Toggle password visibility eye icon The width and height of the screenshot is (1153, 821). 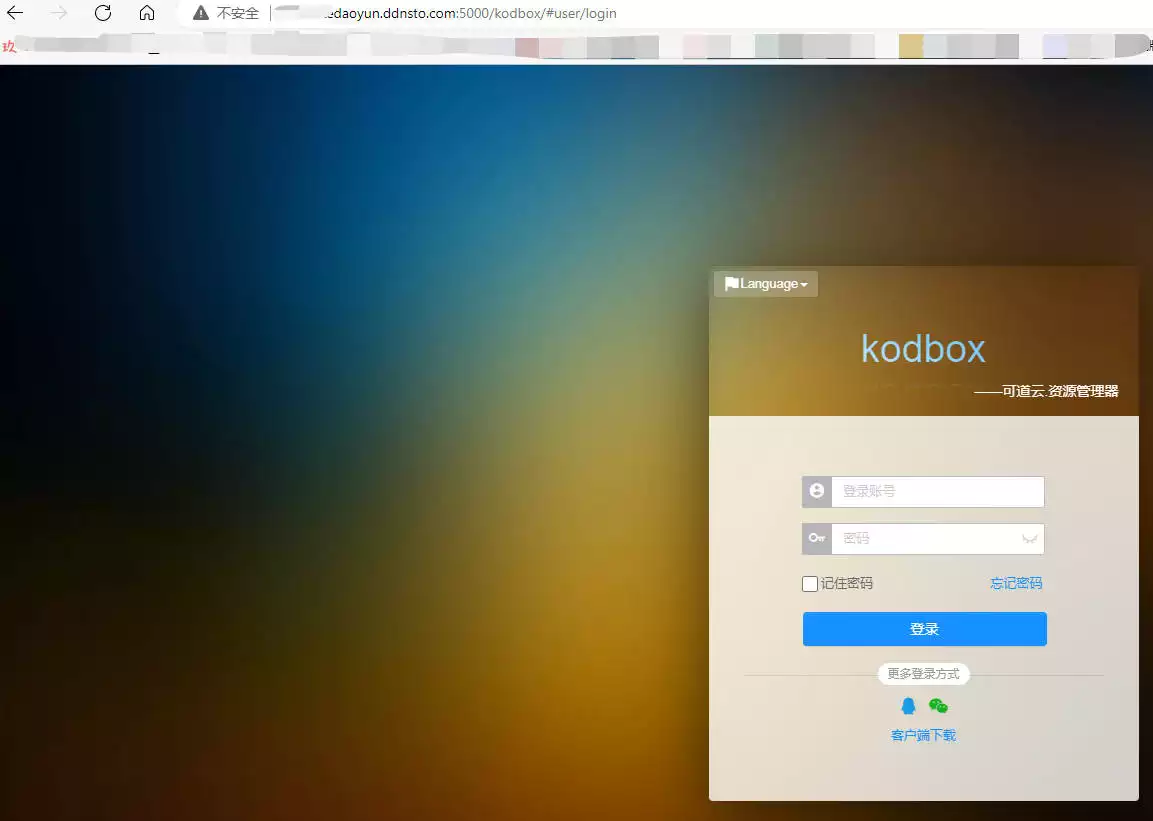(1029, 539)
